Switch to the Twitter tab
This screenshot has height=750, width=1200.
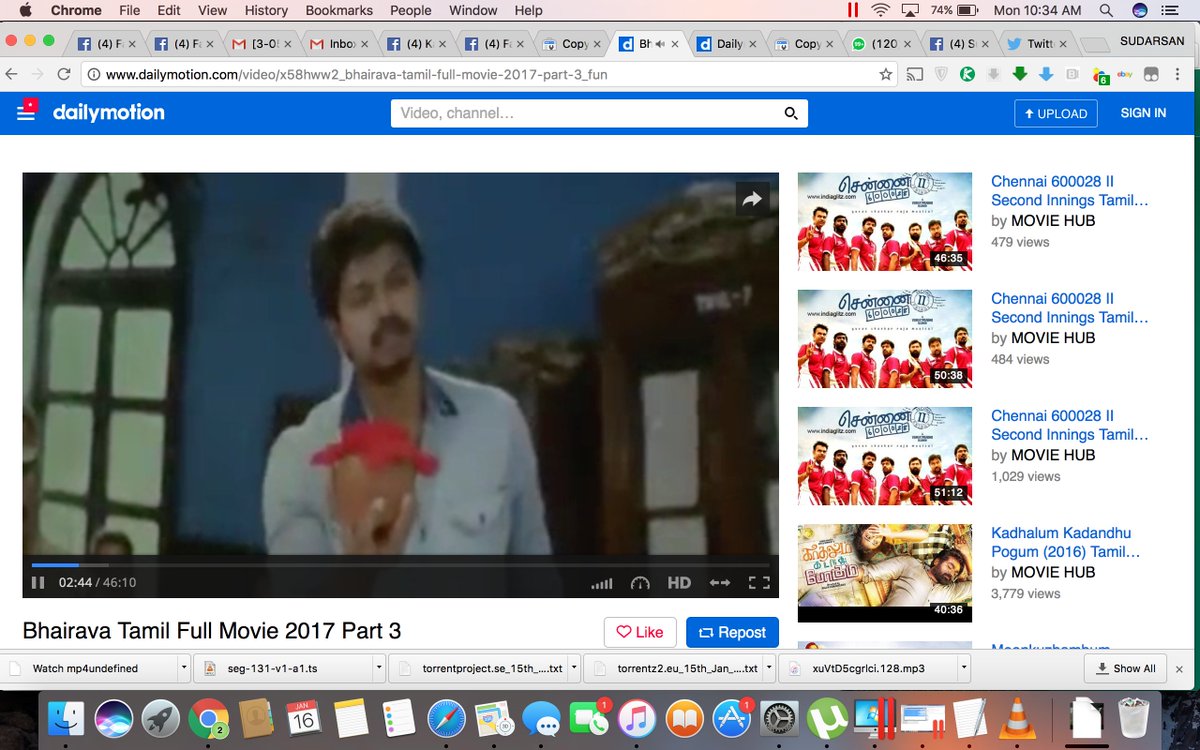pos(1036,44)
